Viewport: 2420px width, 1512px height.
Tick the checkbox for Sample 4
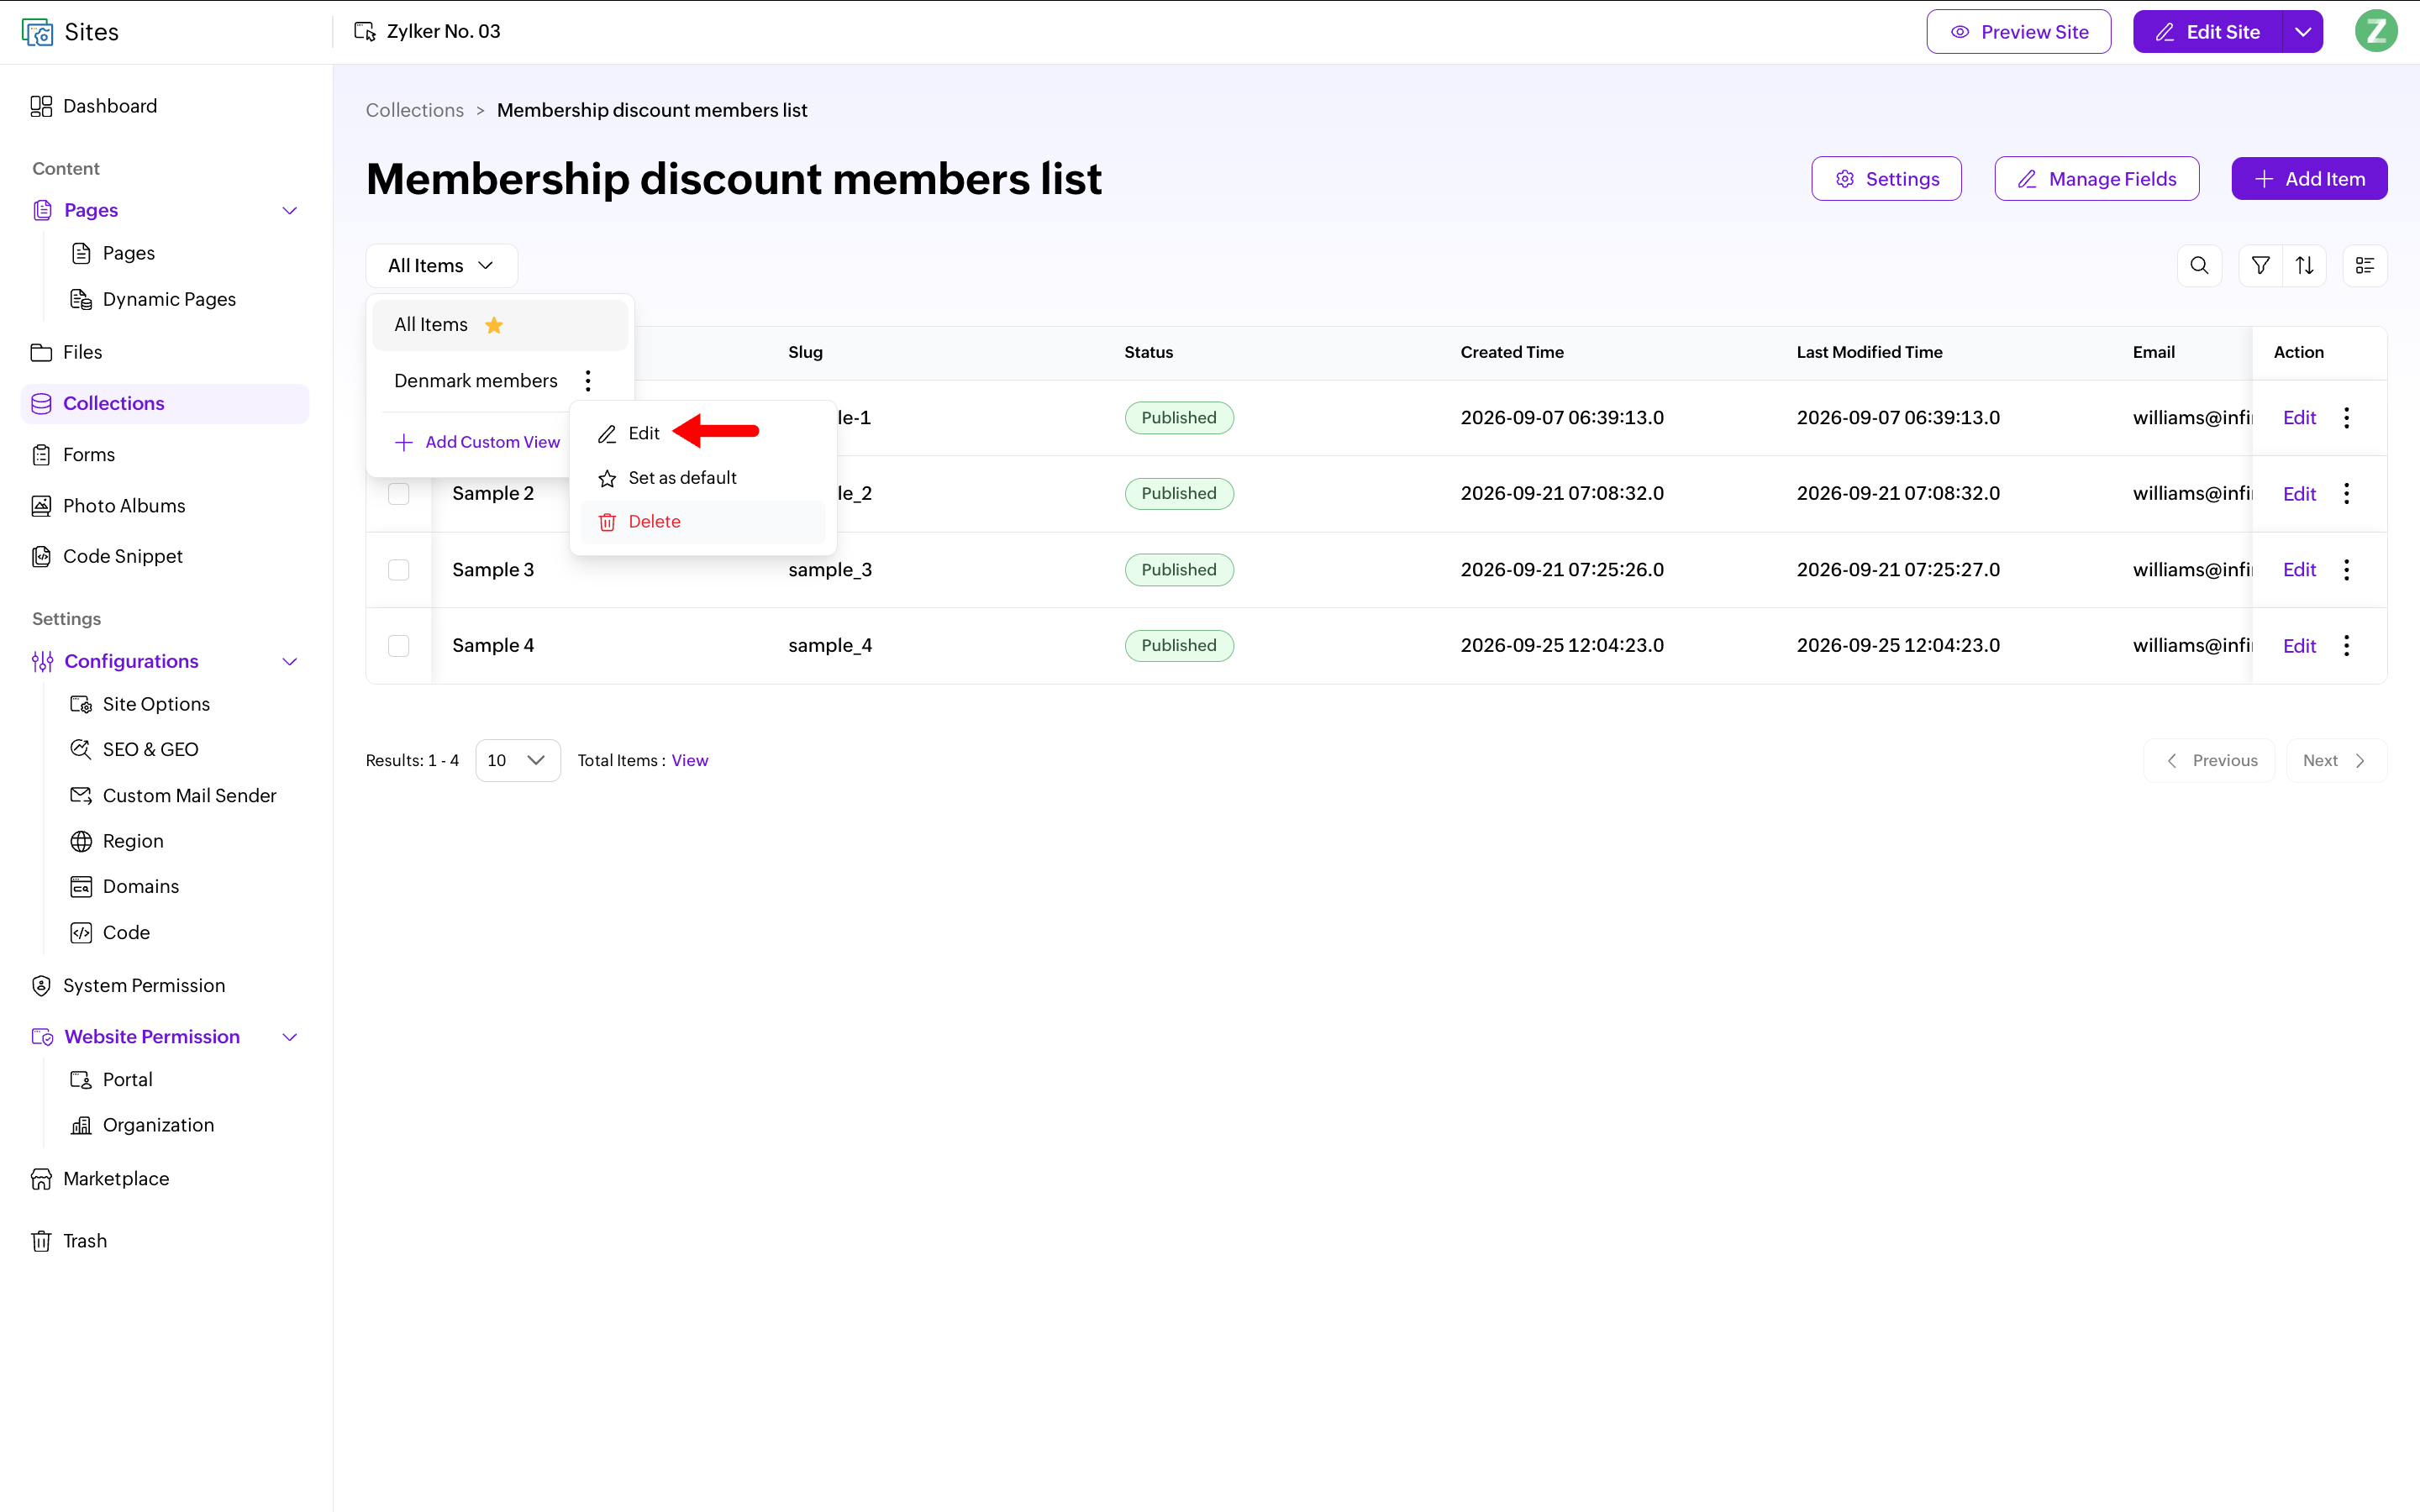click(x=399, y=646)
